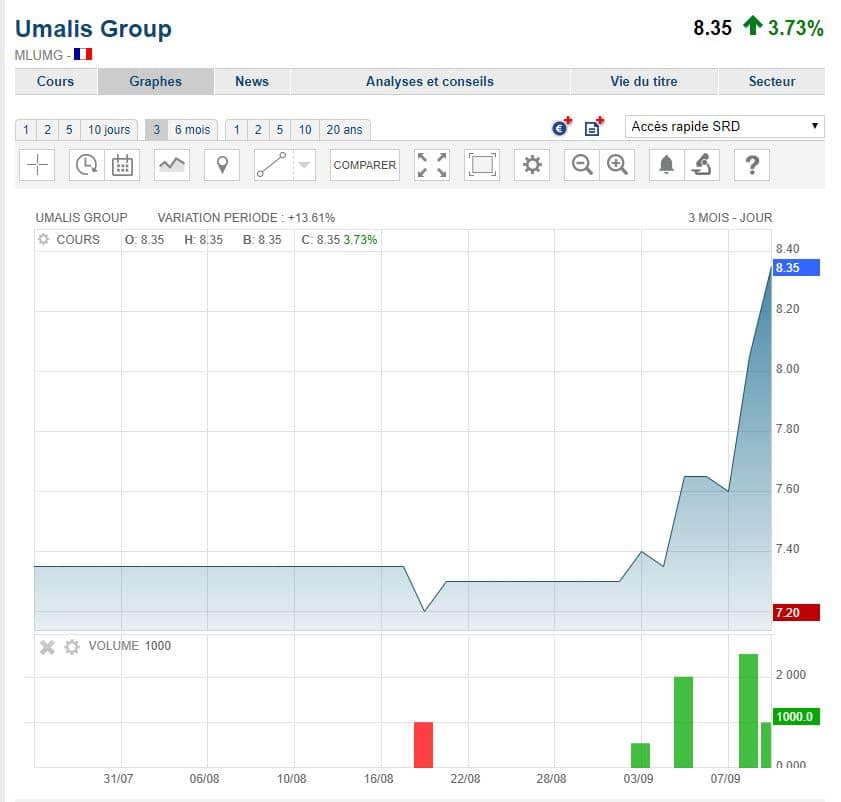Zoom out with magnifier minus
The image size is (841, 802).
click(582, 165)
